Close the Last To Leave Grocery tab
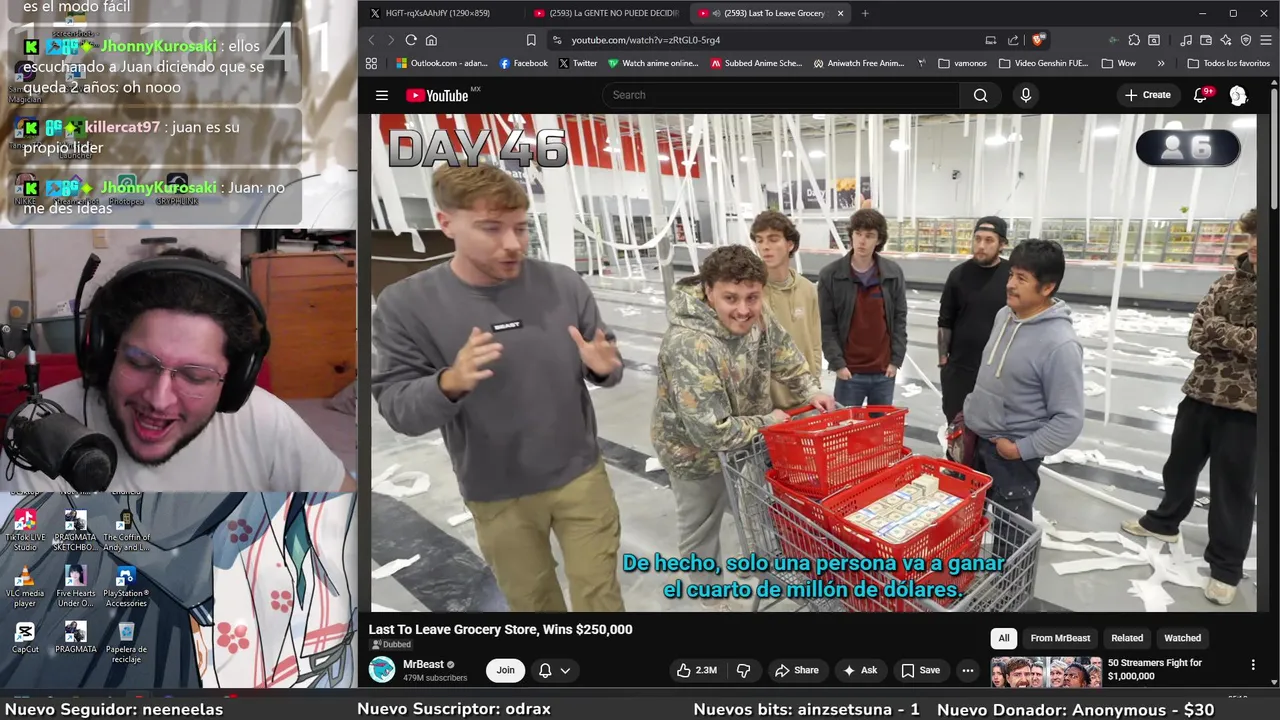Image resolution: width=1280 pixels, height=720 pixels. (x=840, y=13)
